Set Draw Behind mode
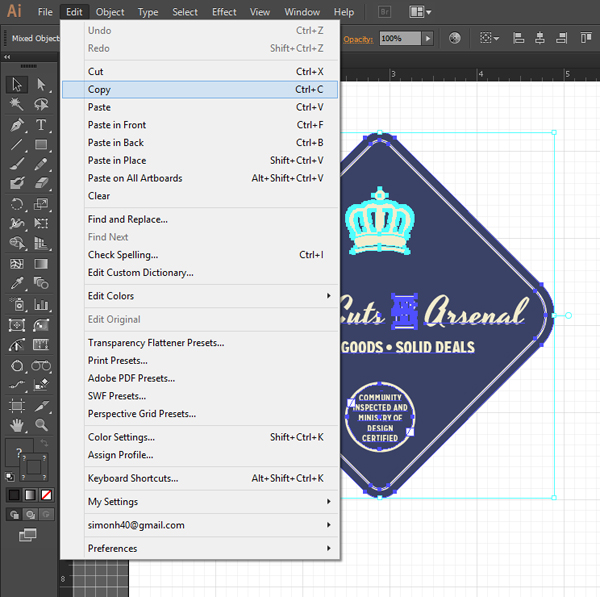The width and height of the screenshot is (600, 597). click(x=30, y=515)
